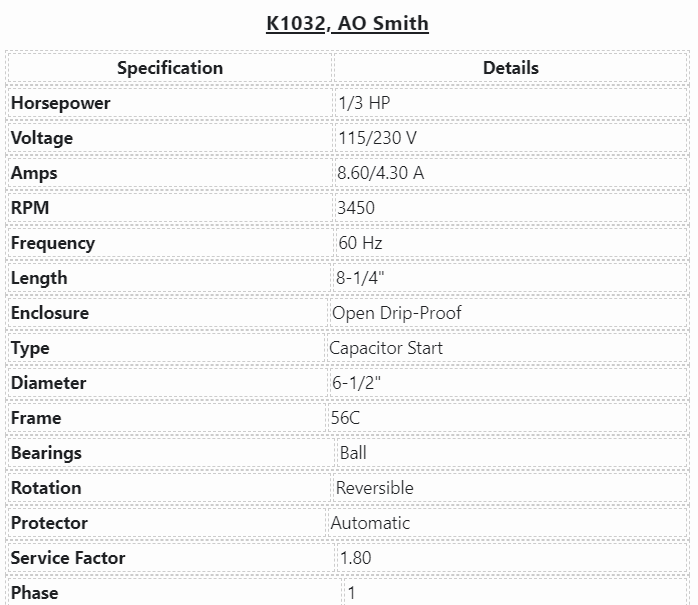The width and height of the screenshot is (698, 605).
Task: Click the 56C frame value
Action: click(x=346, y=418)
